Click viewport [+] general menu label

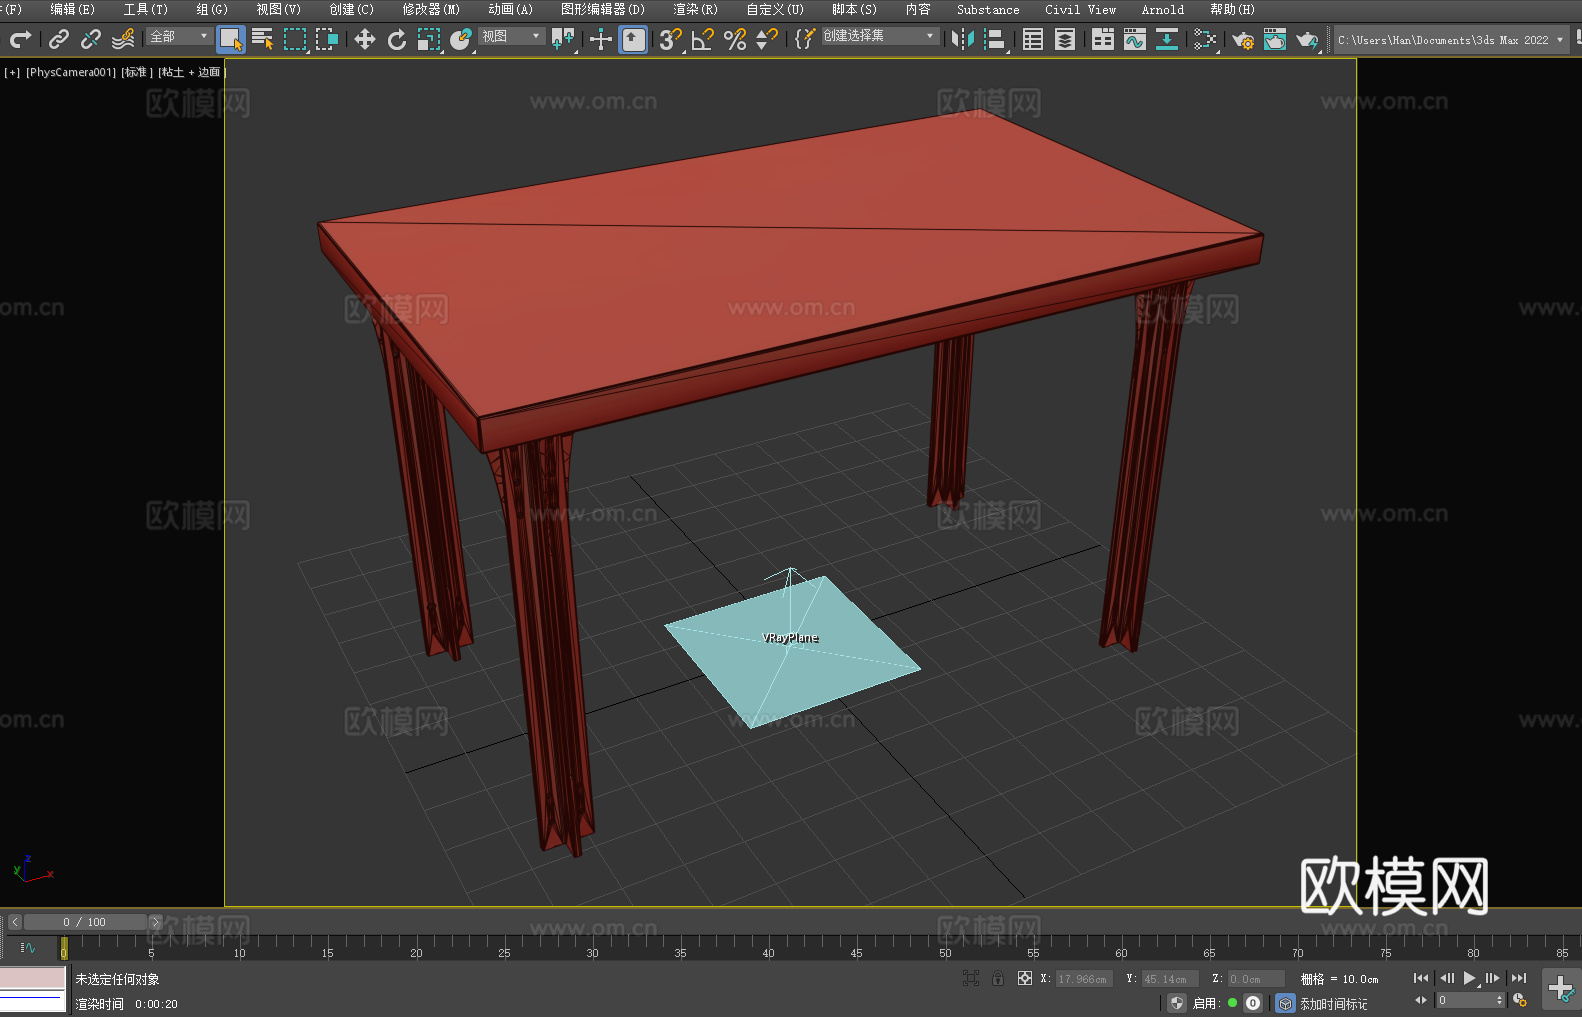point(12,72)
